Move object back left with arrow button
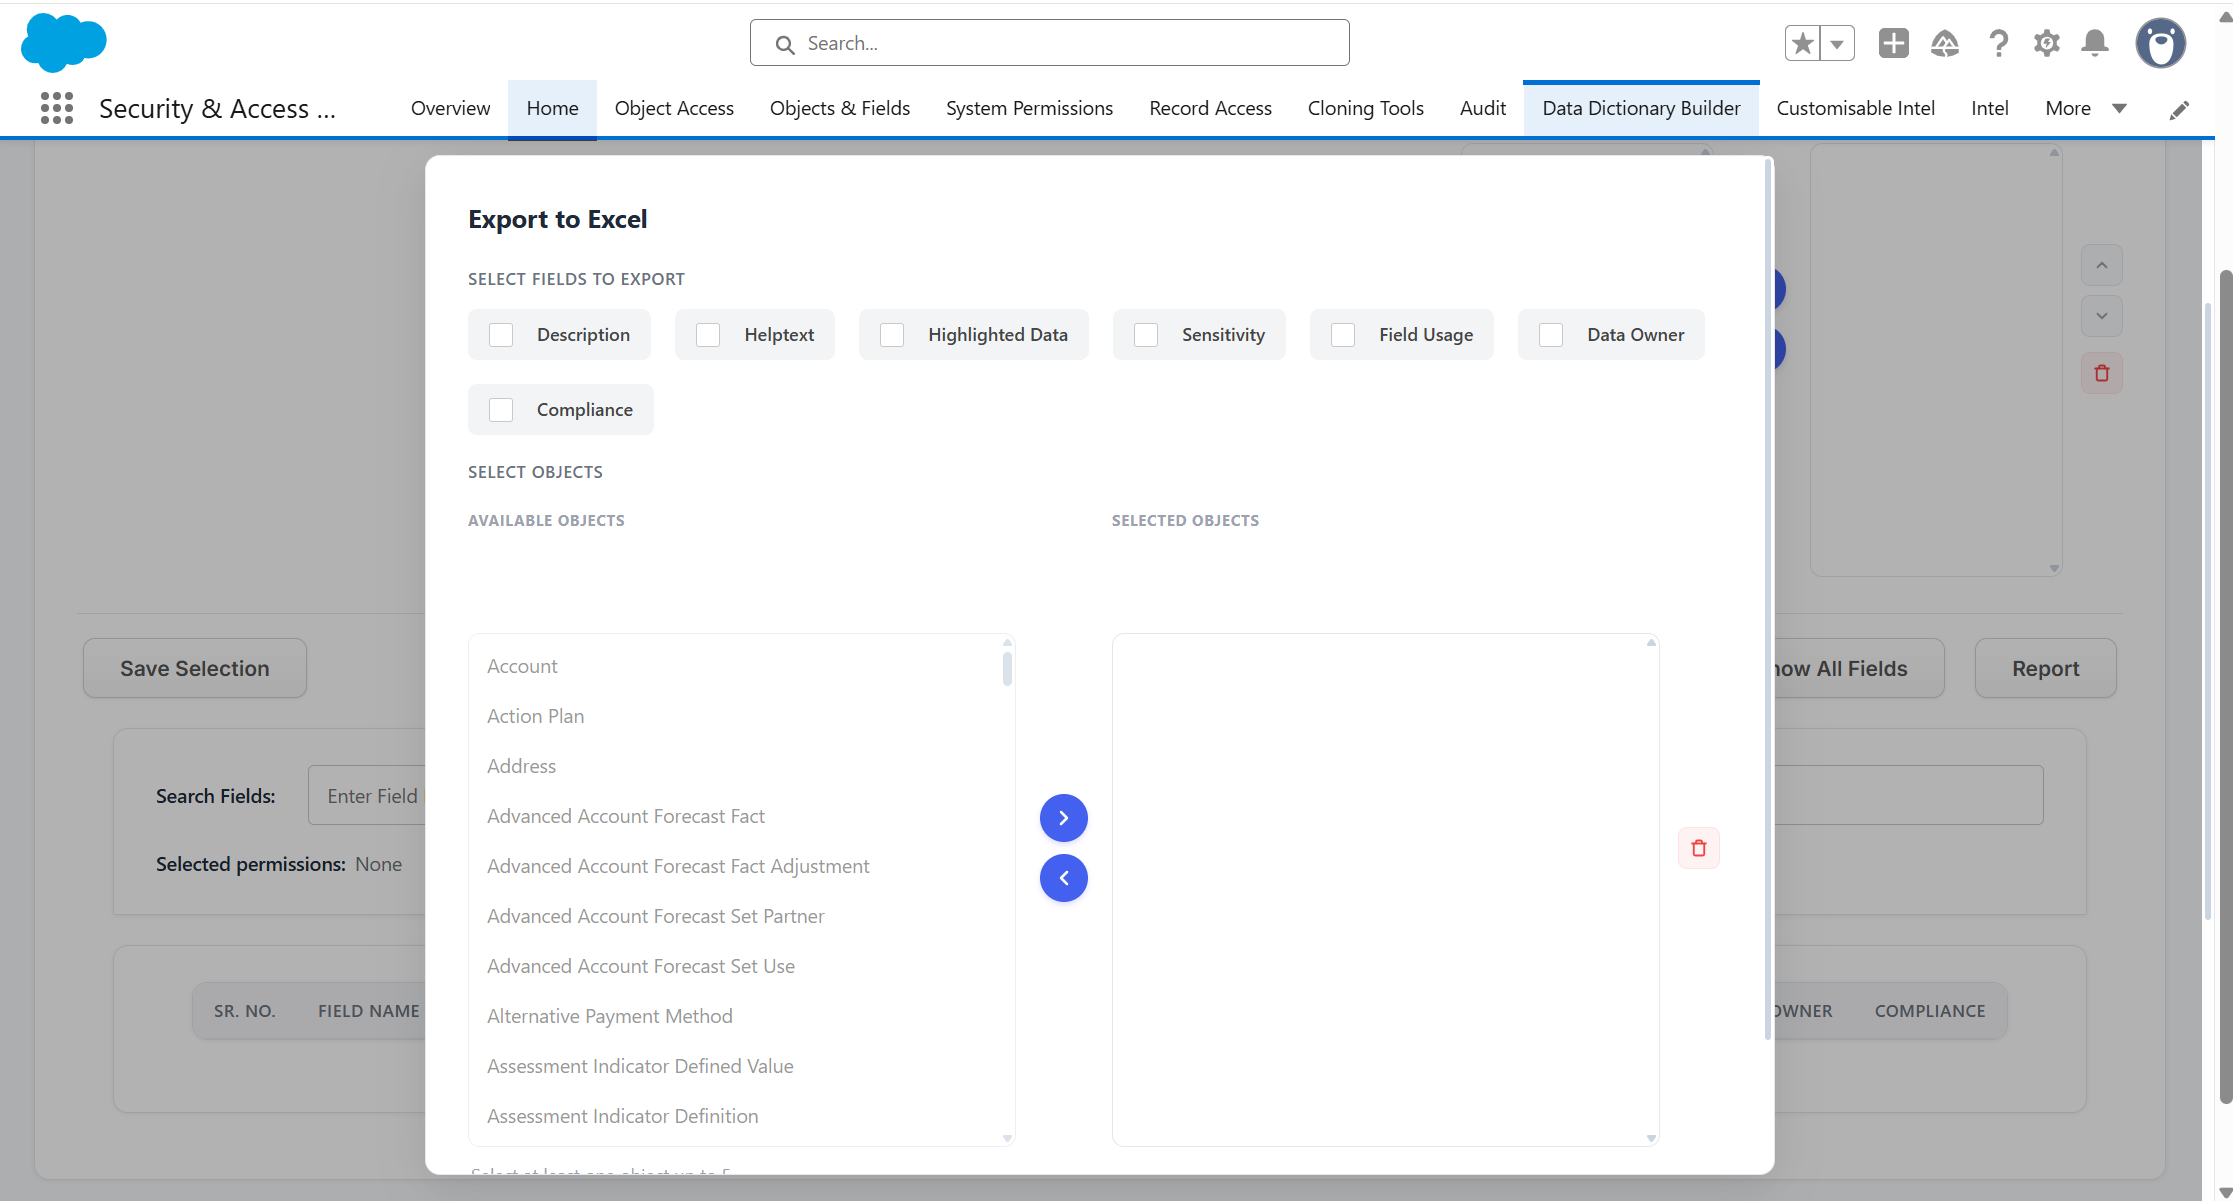This screenshot has width=2233, height=1201. (x=1063, y=878)
